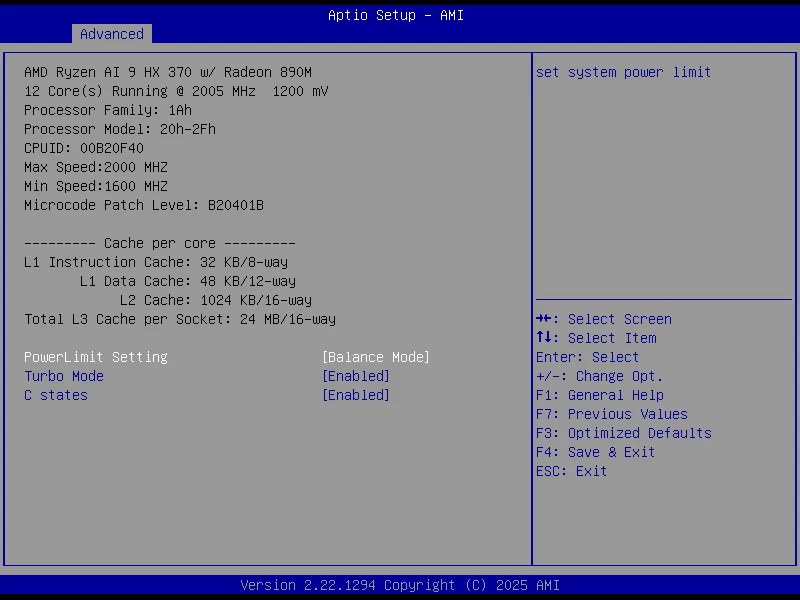Toggle the C states Enabled value
Image resolution: width=800 pixels, height=600 pixels.
pos(355,395)
